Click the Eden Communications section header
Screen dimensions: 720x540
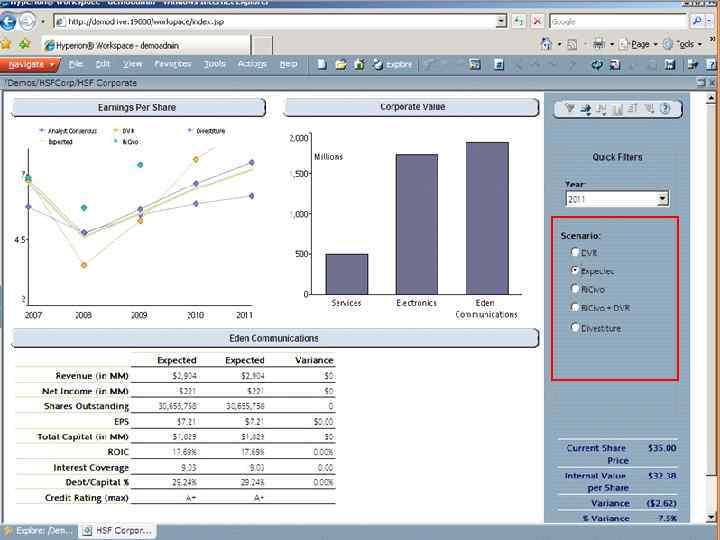[275, 338]
